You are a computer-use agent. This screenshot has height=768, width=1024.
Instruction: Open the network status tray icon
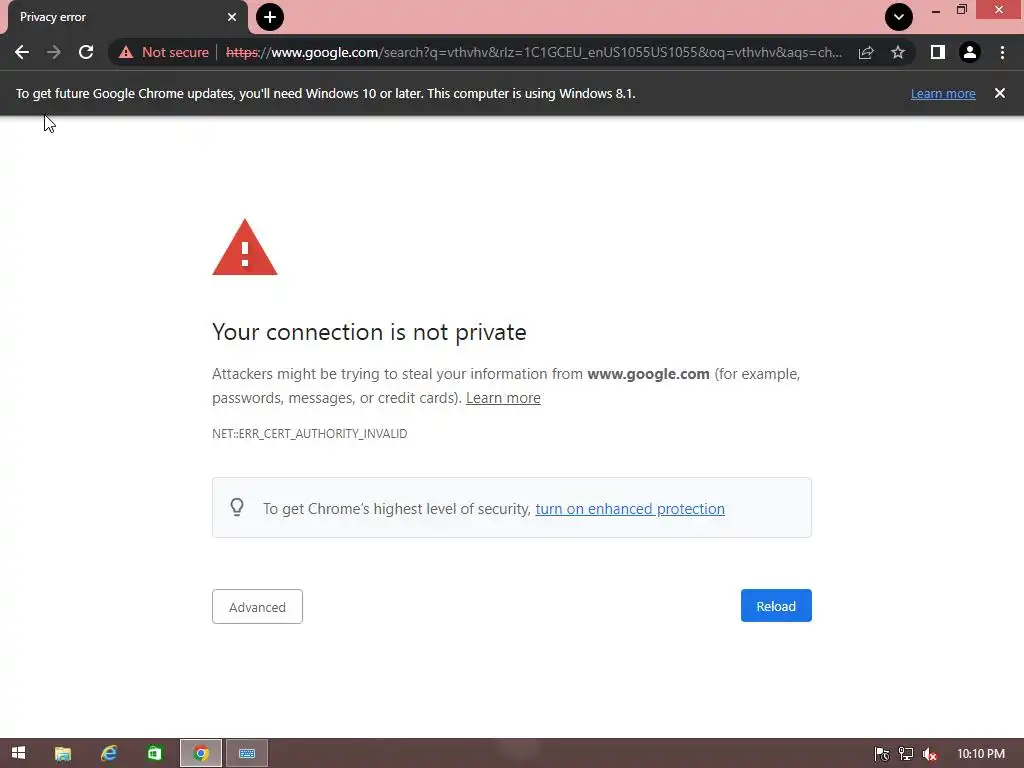[x=906, y=754]
